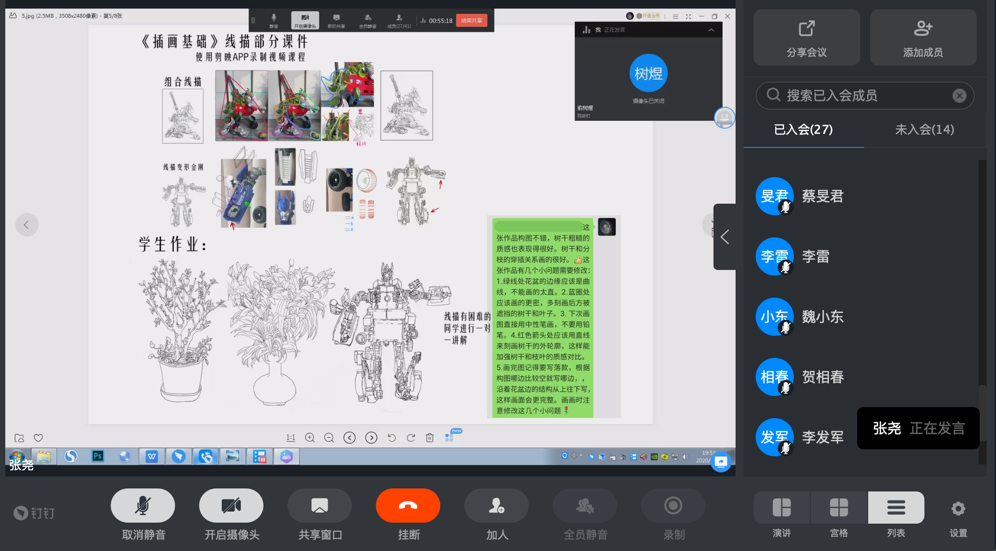Image resolution: width=996 pixels, height=551 pixels.
Task: Enter fullscreen icon in viewer title bar
Action: point(688,16)
